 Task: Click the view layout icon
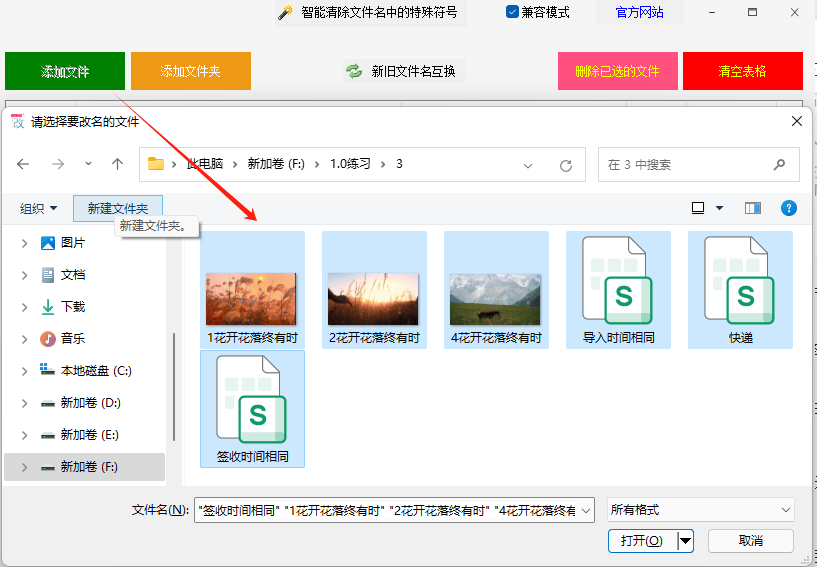point(698,208)
